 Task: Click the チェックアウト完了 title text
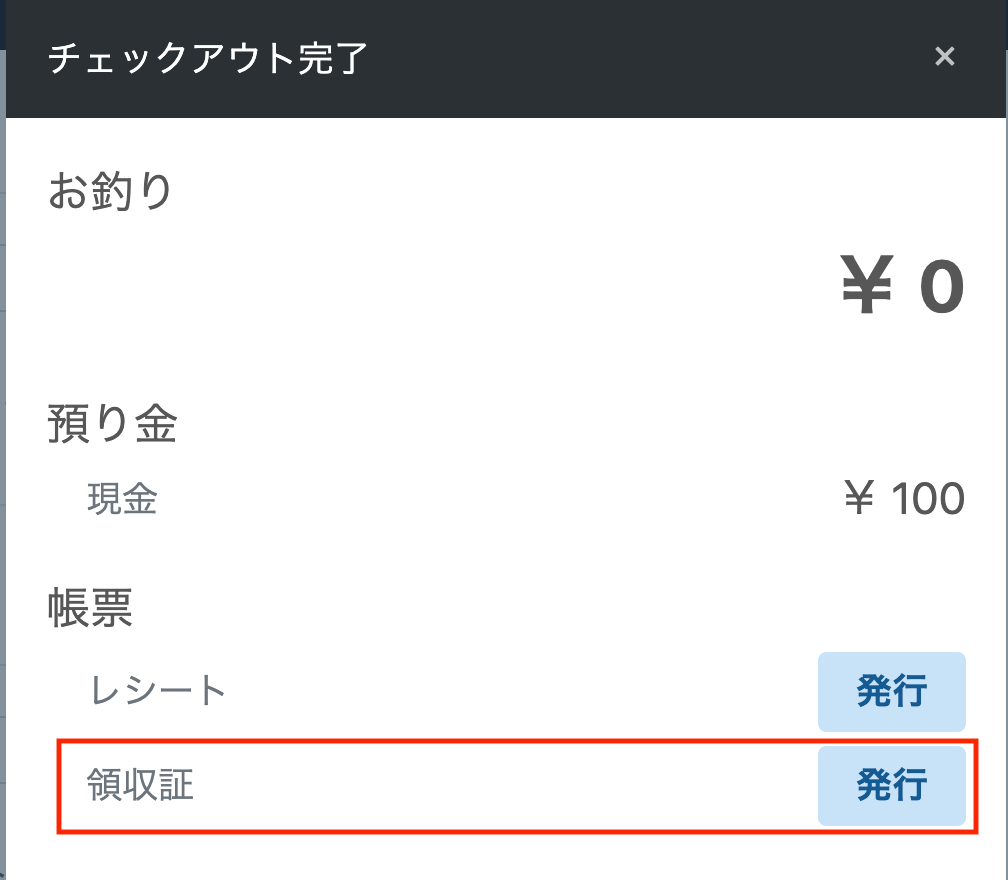[x=208, y=59]
